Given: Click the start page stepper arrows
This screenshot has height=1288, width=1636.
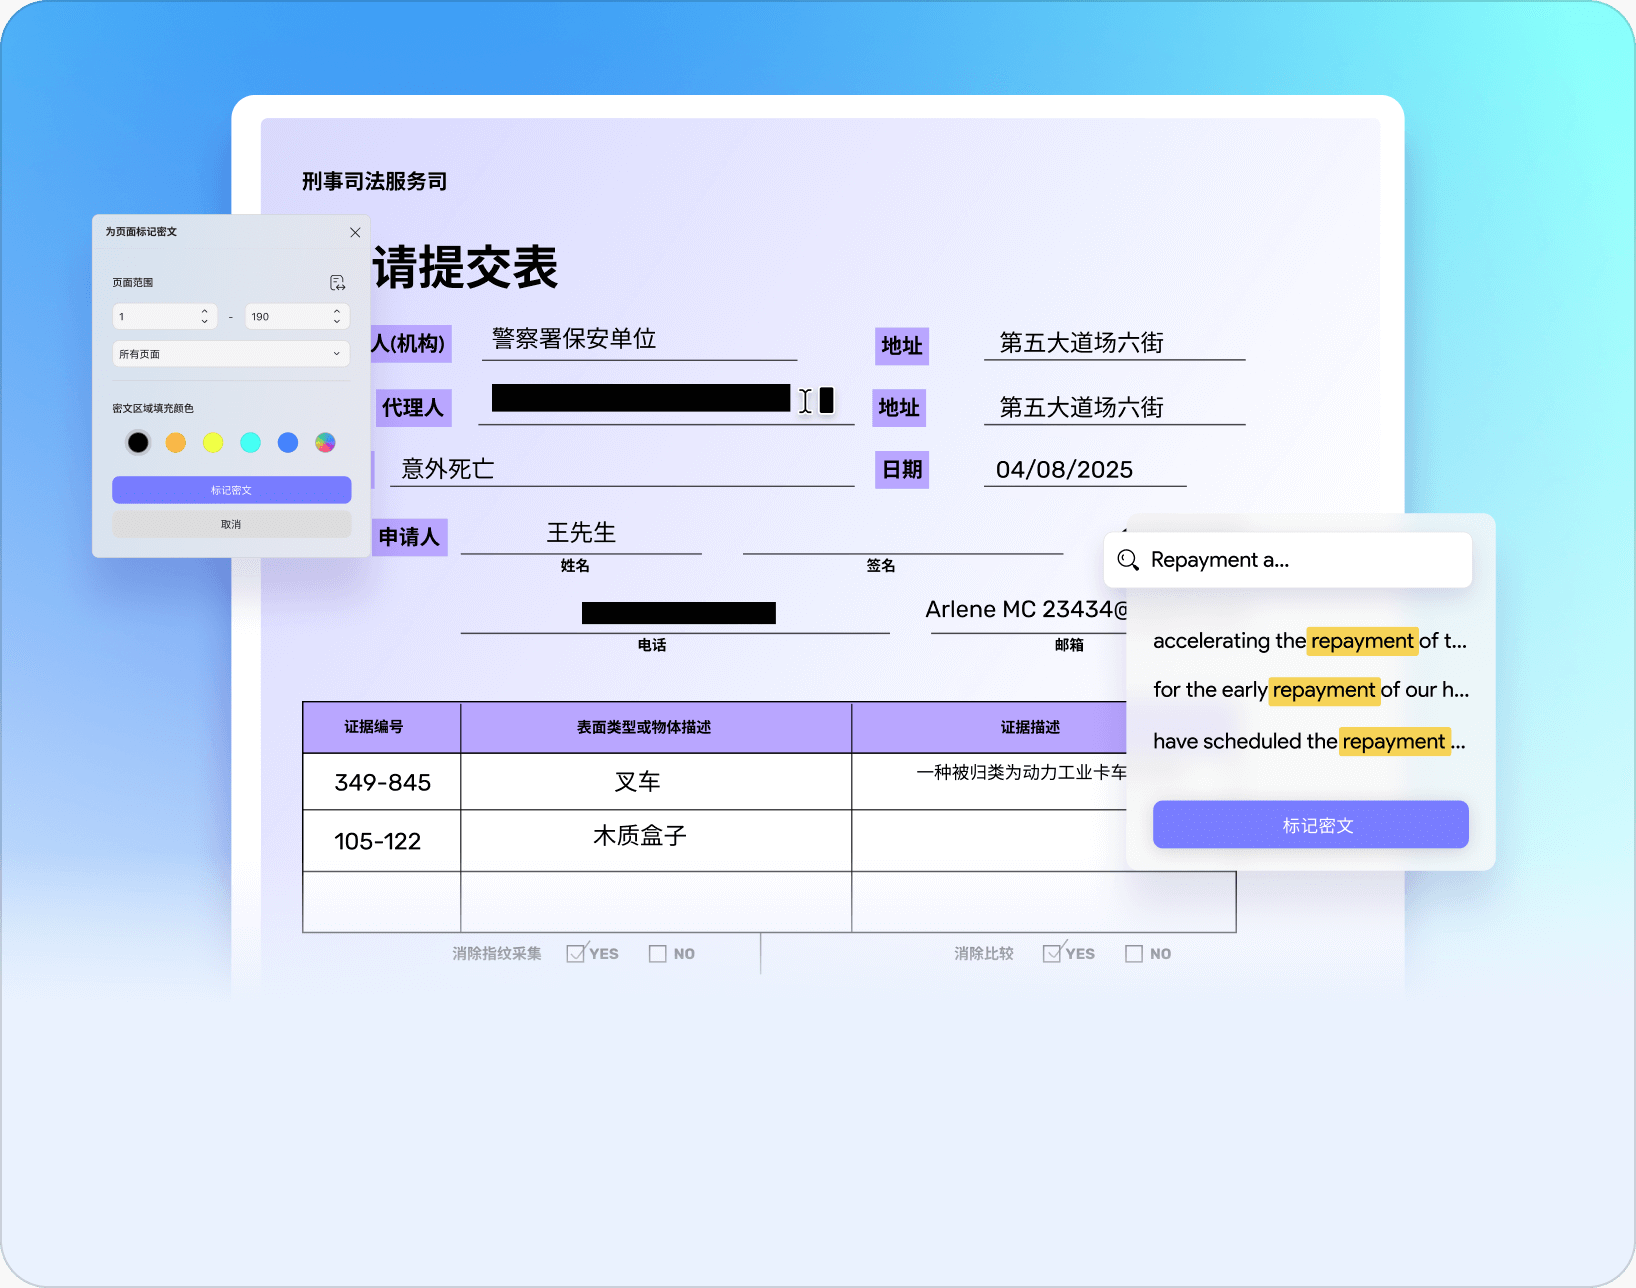Looking at the screenshot, I should tap(204, 317).
